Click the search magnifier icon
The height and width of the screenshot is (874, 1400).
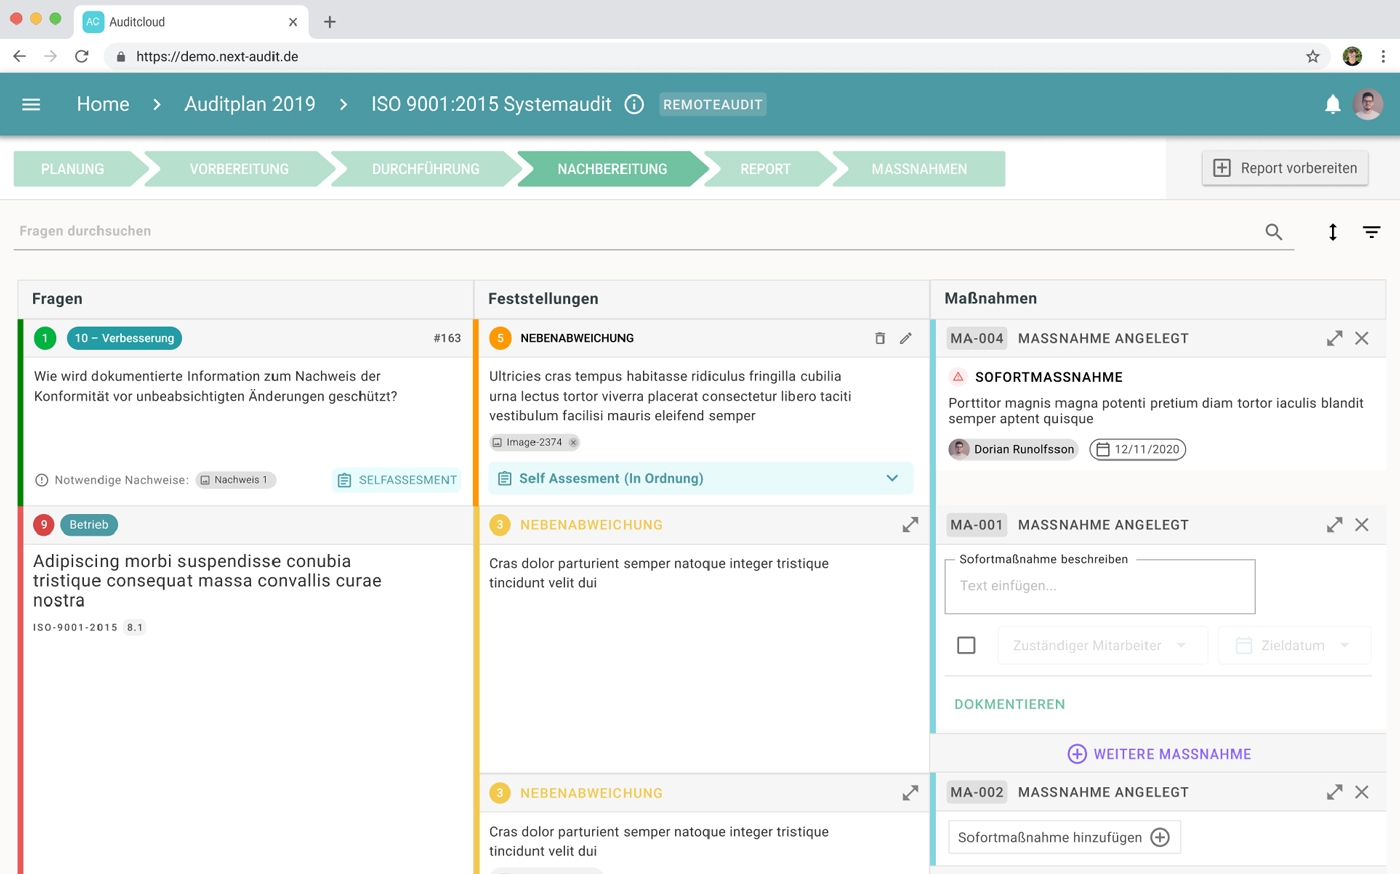(1273, 232)
